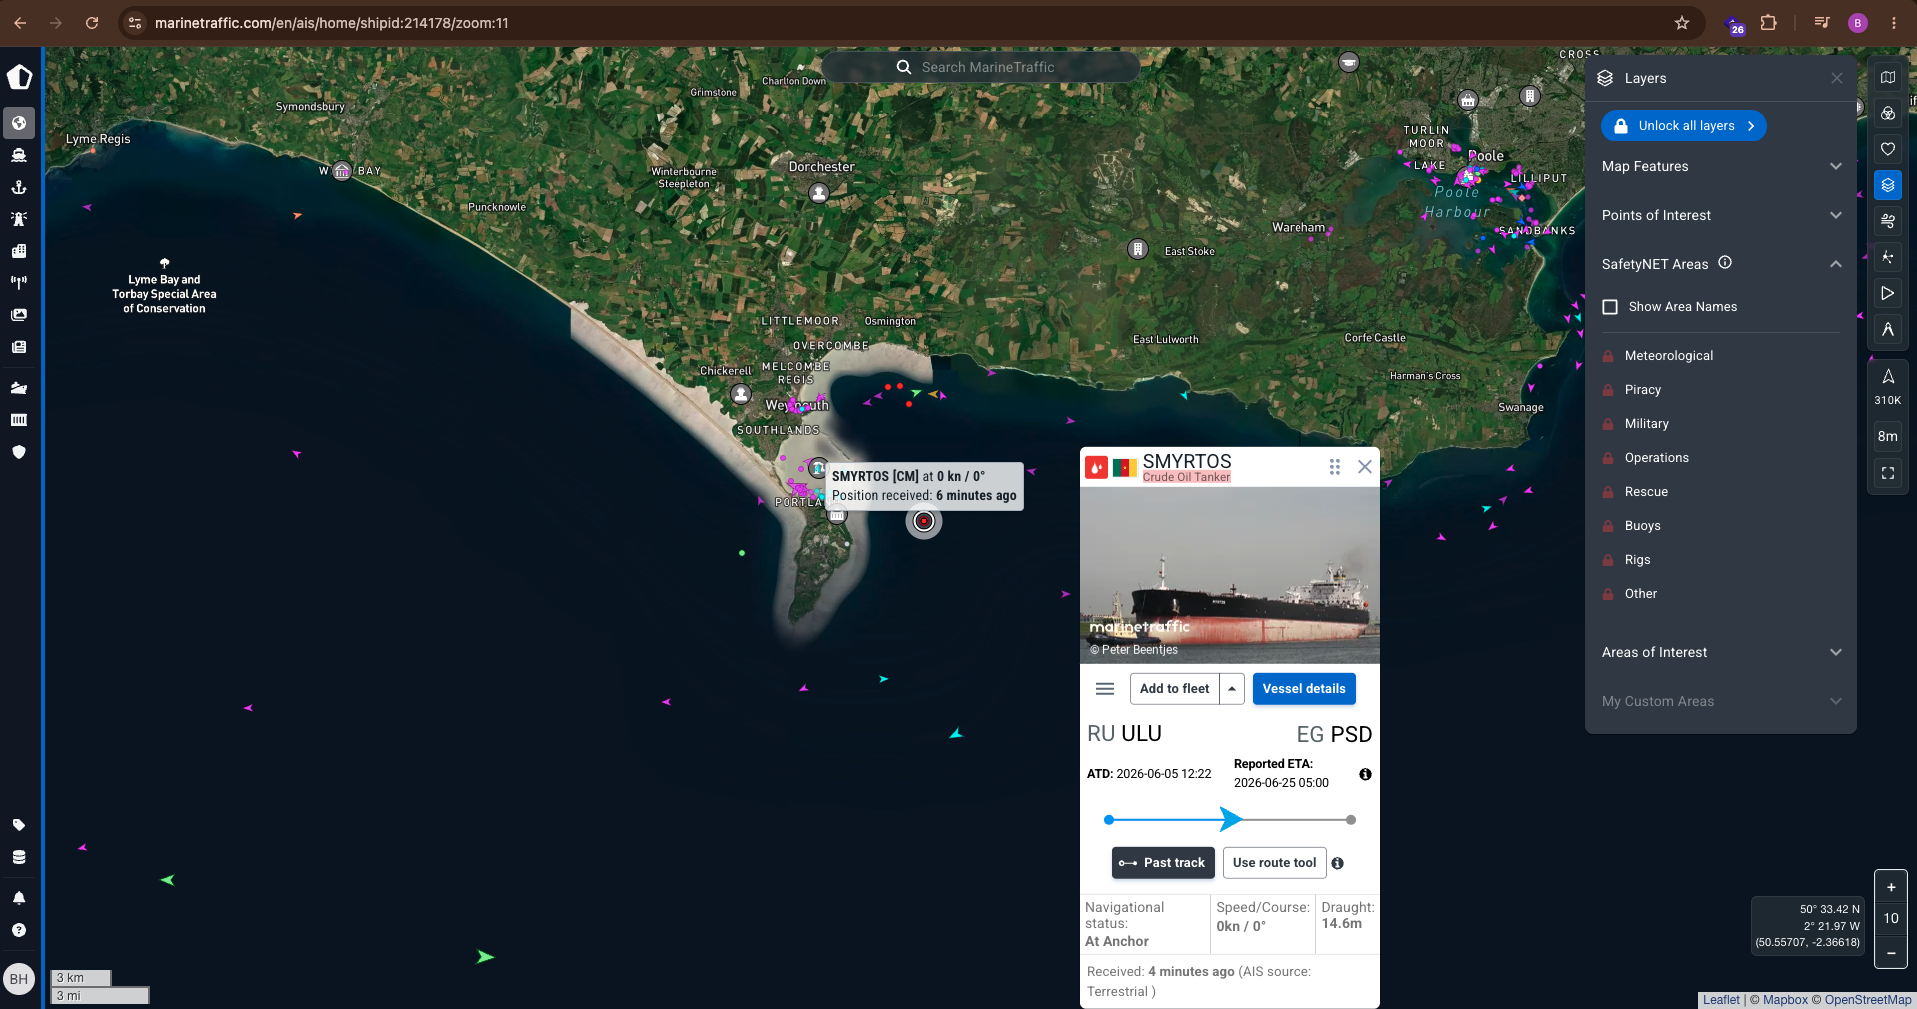Expand the Areas of Interest section

tap(1720, 652)
